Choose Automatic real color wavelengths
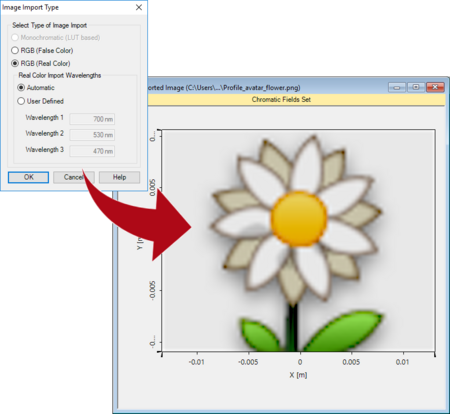 pyautogui.click(x=36, y=88)
